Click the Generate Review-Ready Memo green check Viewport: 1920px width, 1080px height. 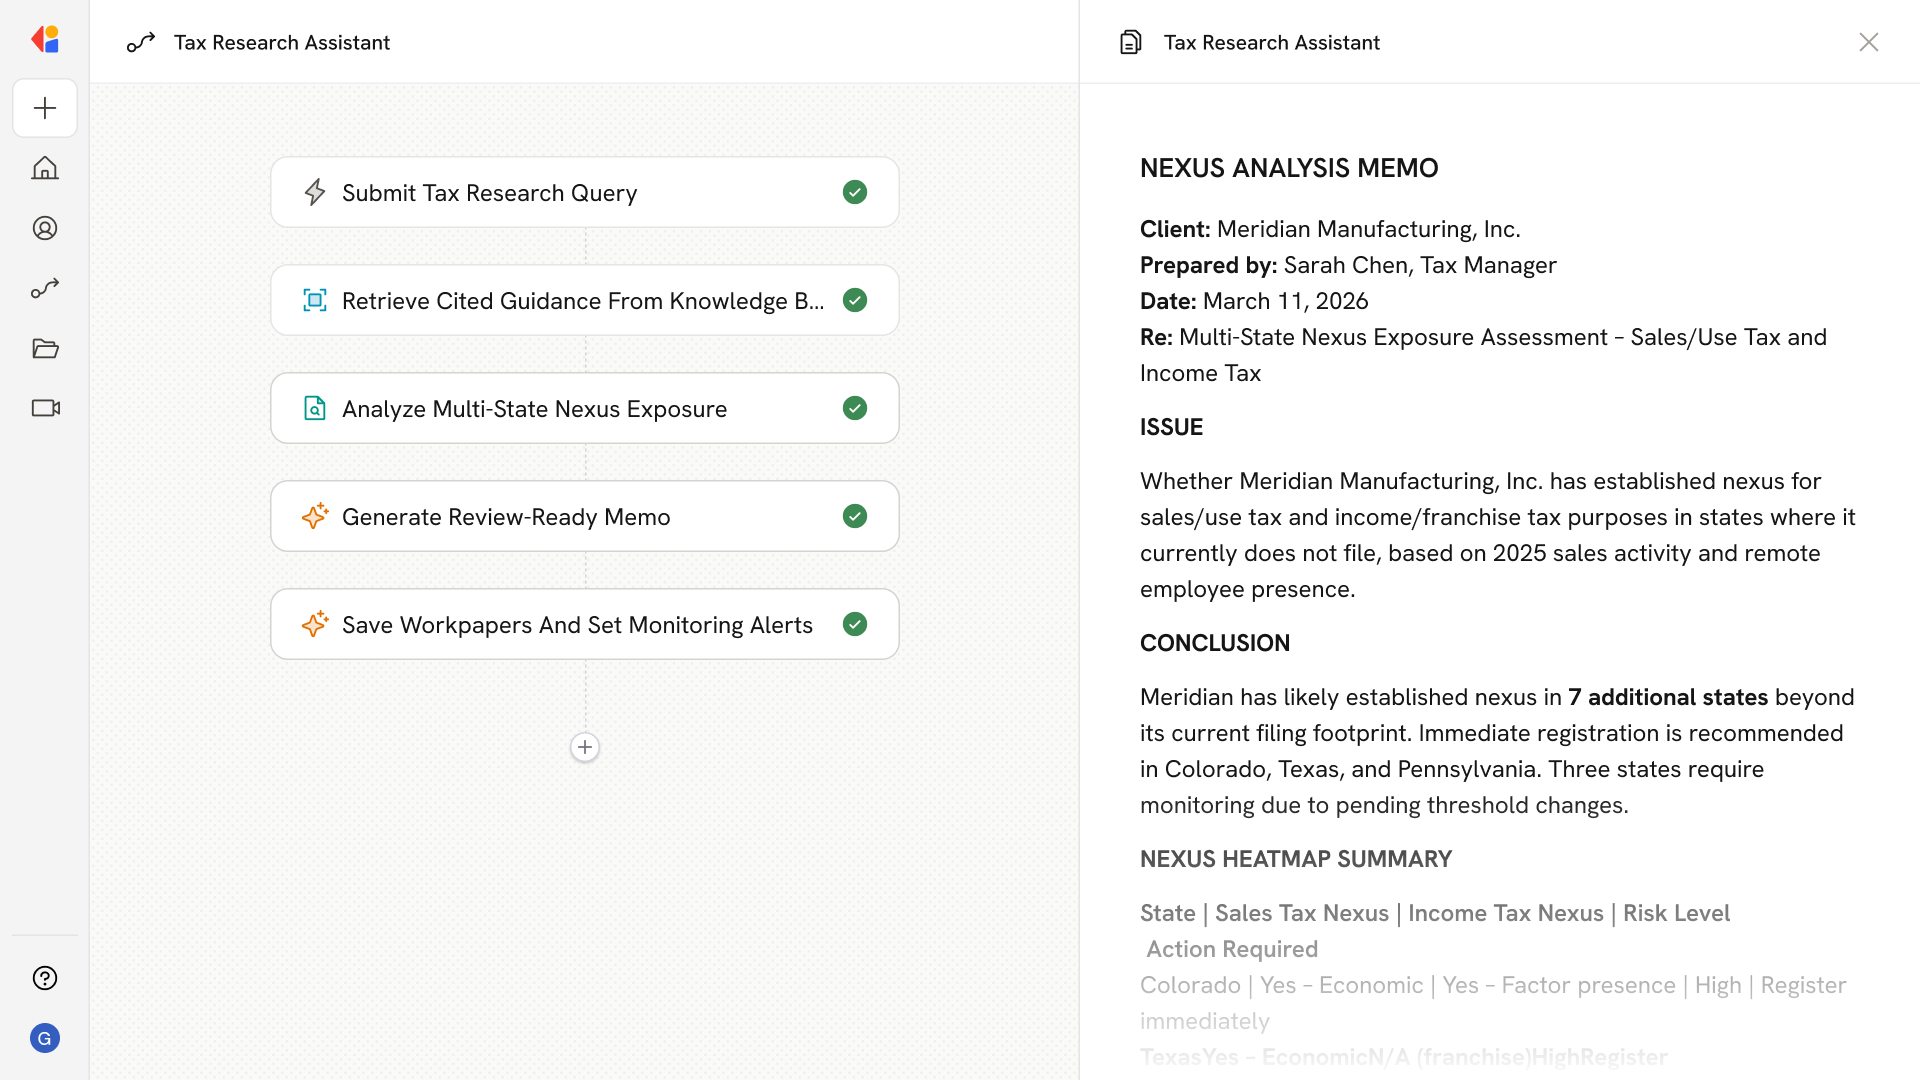(x=855, y=516)
